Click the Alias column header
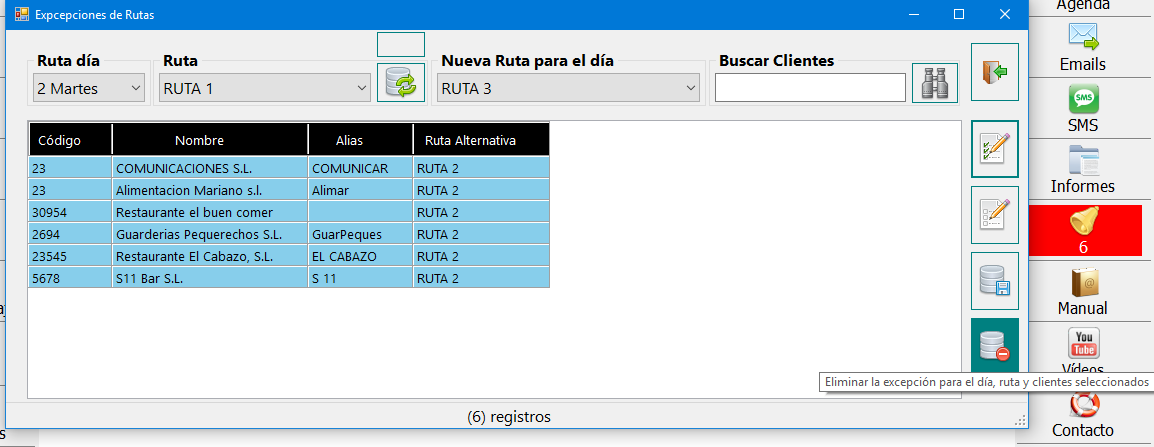Image resolution: width=1154 pixels, height=447 pixels. (361, 140)
